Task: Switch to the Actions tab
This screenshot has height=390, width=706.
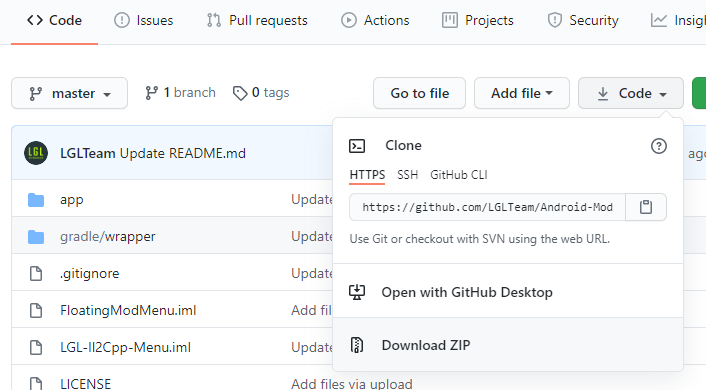Action: [x=375, y=20]
